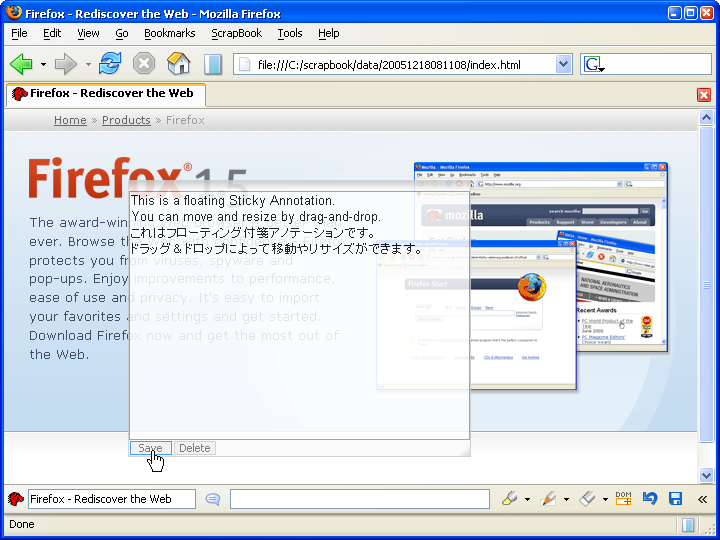Follow the Home breadcrumb link
The width and height of the screenshot is (720, 540).
(x=70, y=120)
